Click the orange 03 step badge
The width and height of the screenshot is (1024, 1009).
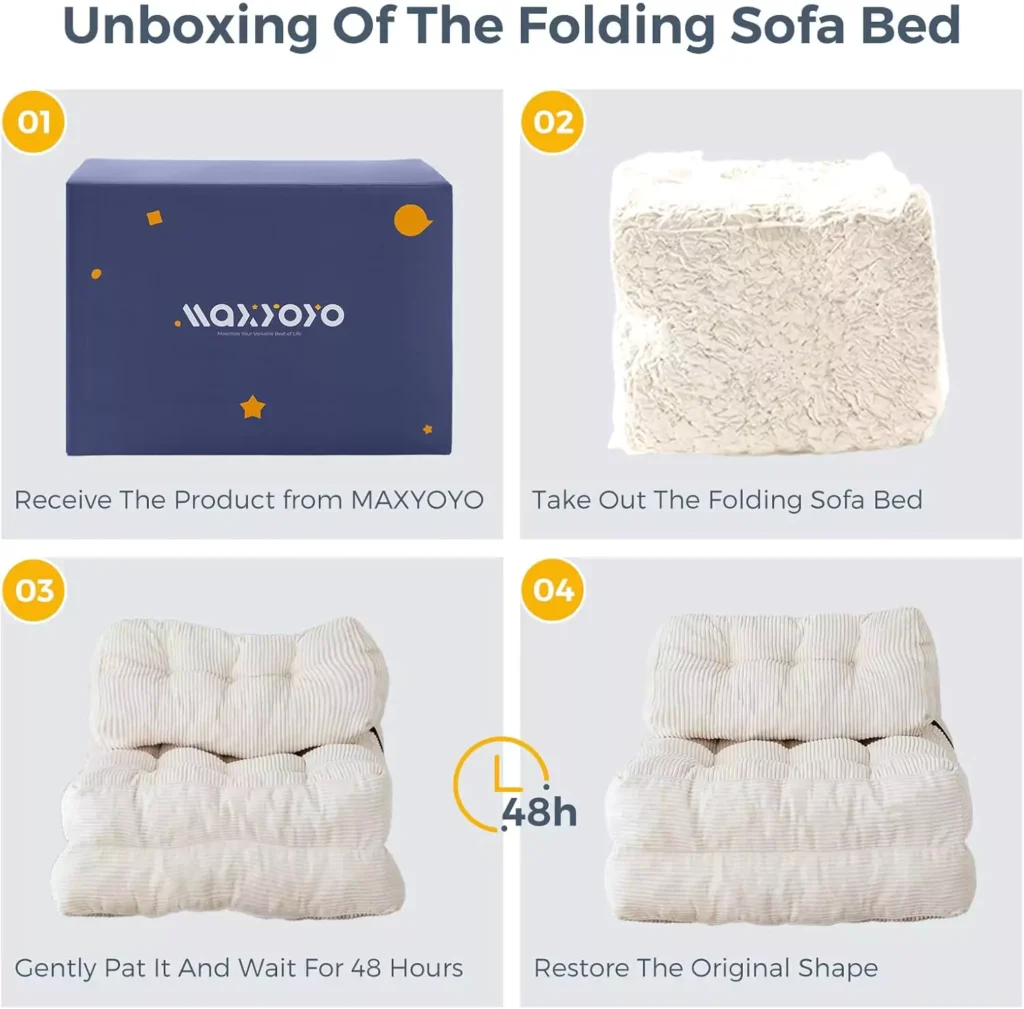(35, 590)
